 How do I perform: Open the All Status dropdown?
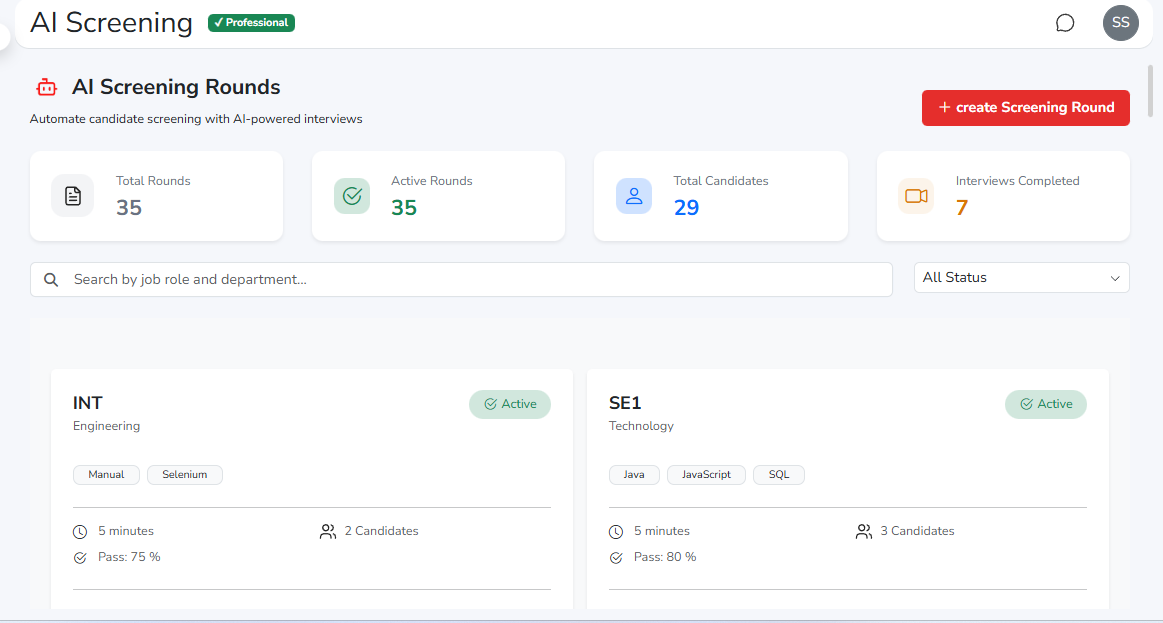1021,278
